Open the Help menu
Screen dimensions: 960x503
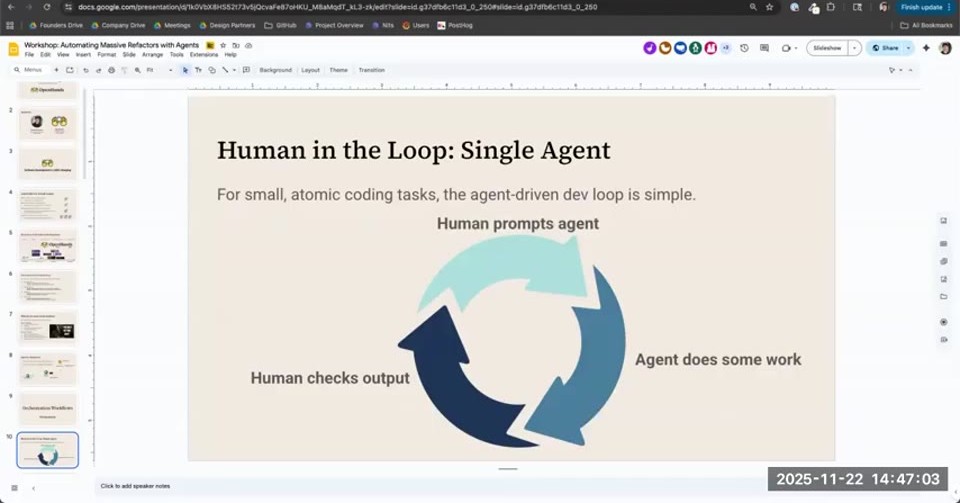[230, 55]
